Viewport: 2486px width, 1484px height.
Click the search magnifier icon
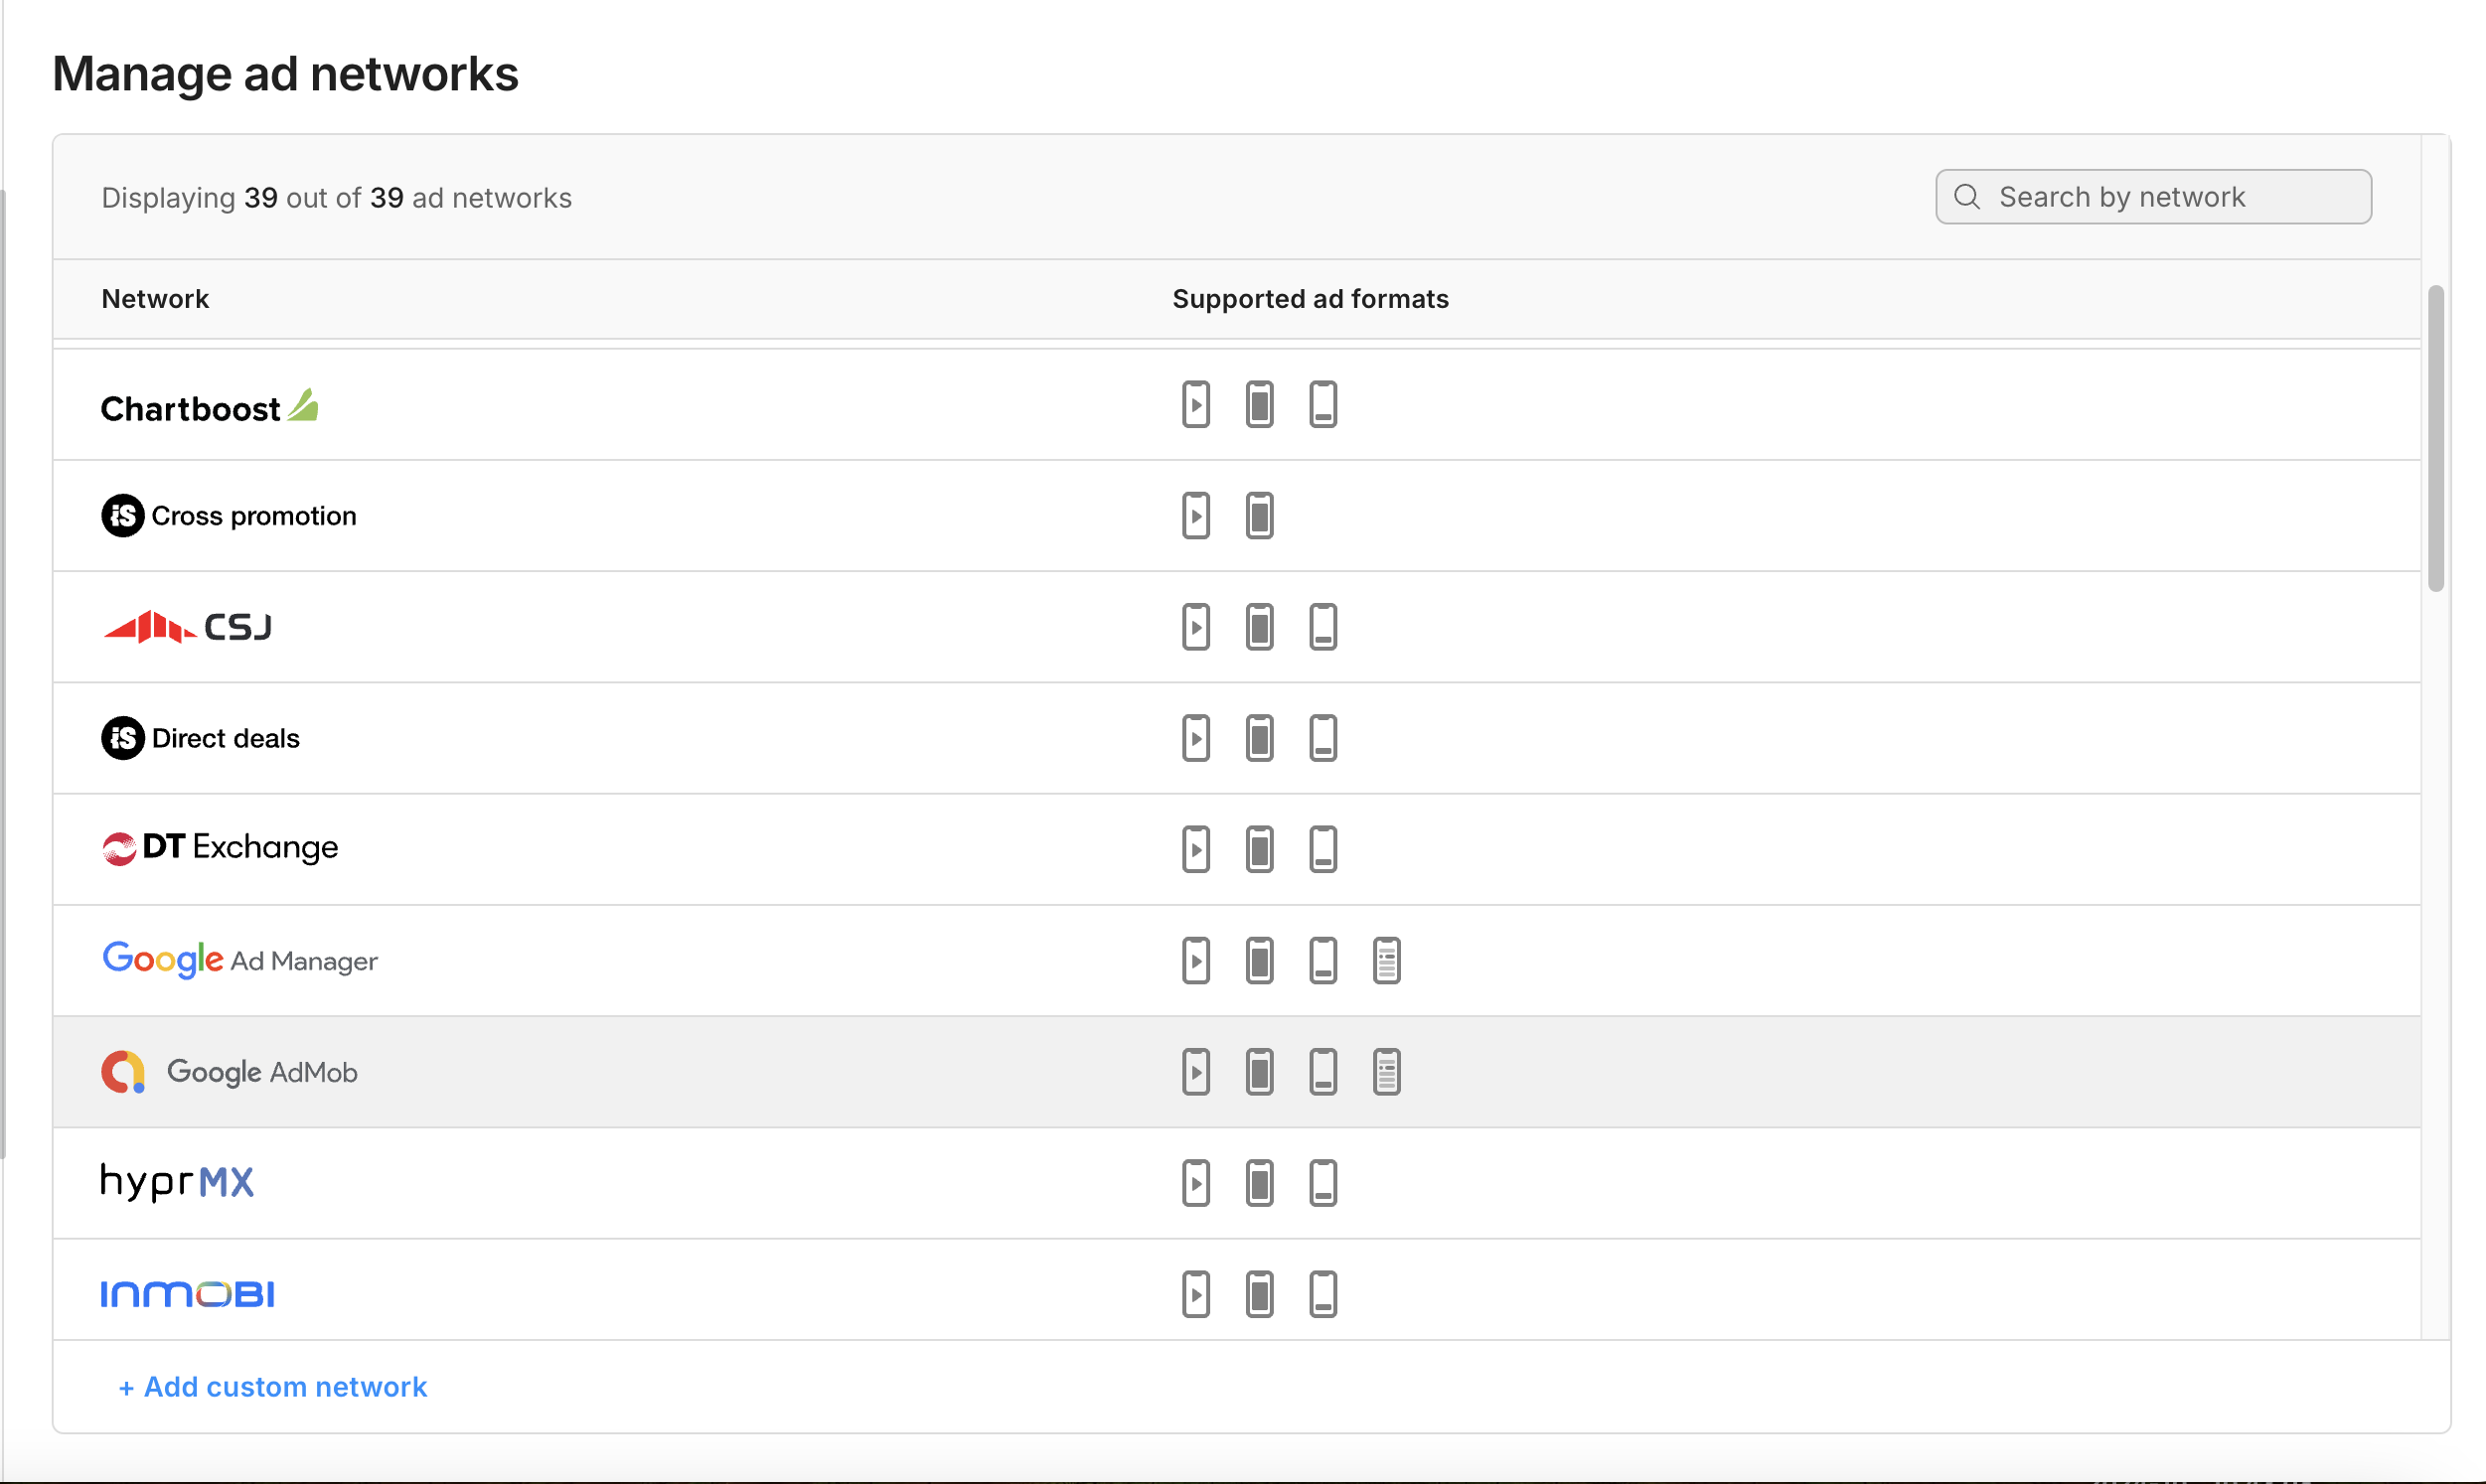point(1966,197)
